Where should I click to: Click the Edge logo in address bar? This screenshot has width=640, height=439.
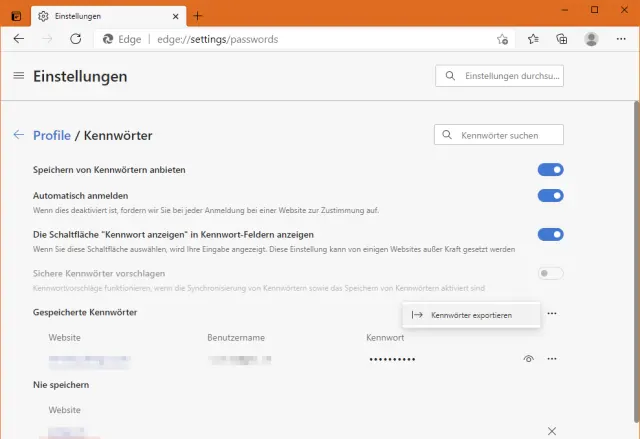108,39
